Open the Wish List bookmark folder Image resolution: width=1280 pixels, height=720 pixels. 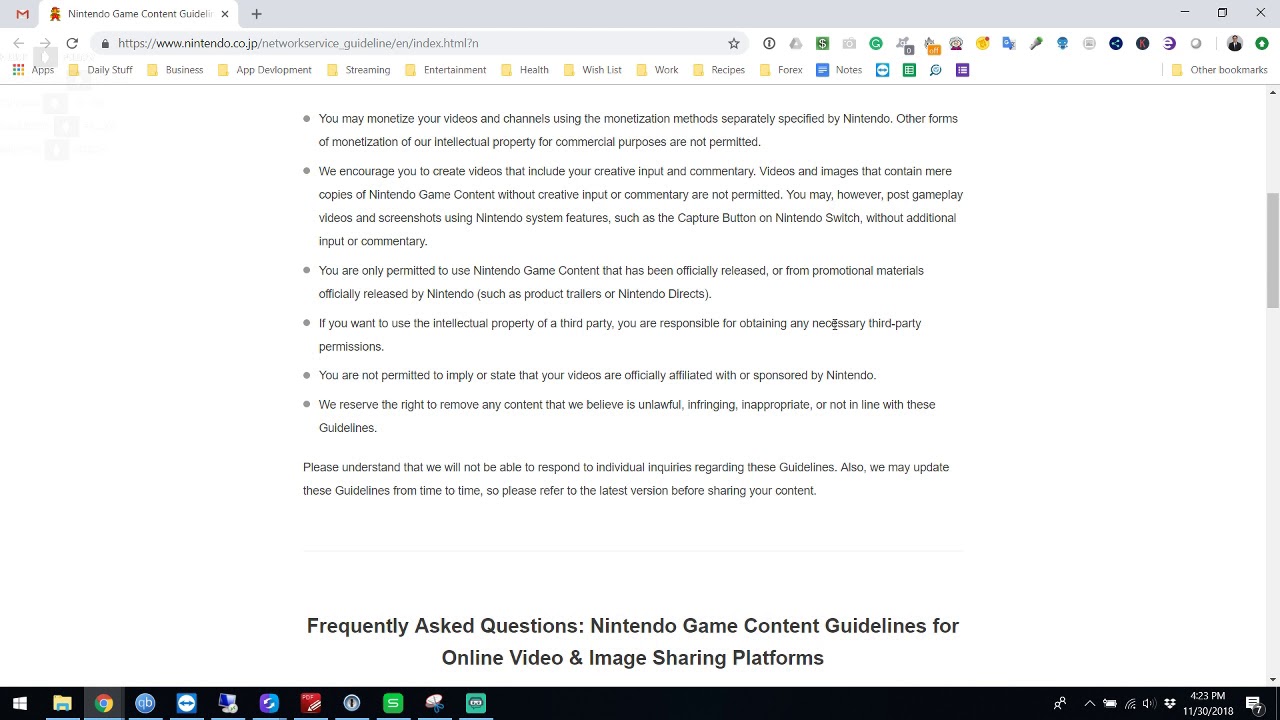(592, 70)
